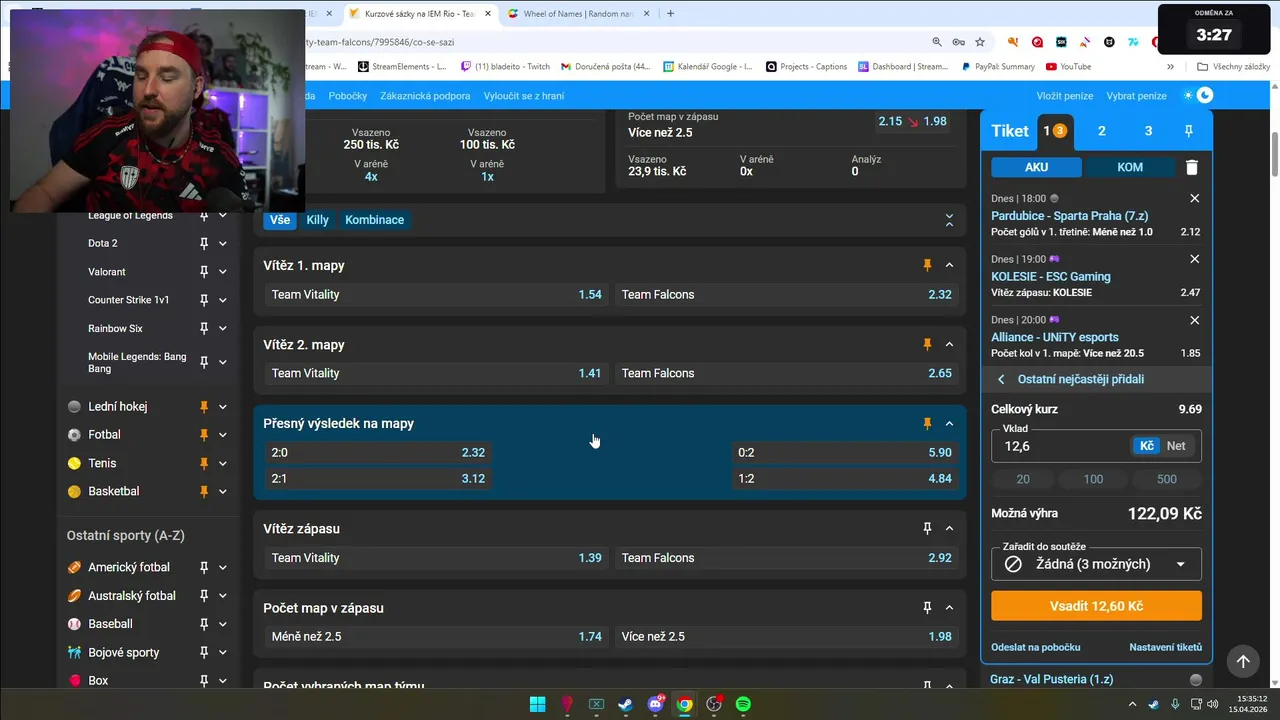This screenshot has width=1280, height=720.
Task: Open Zákaznická podpora menu item
Action: tap(425, 96)
